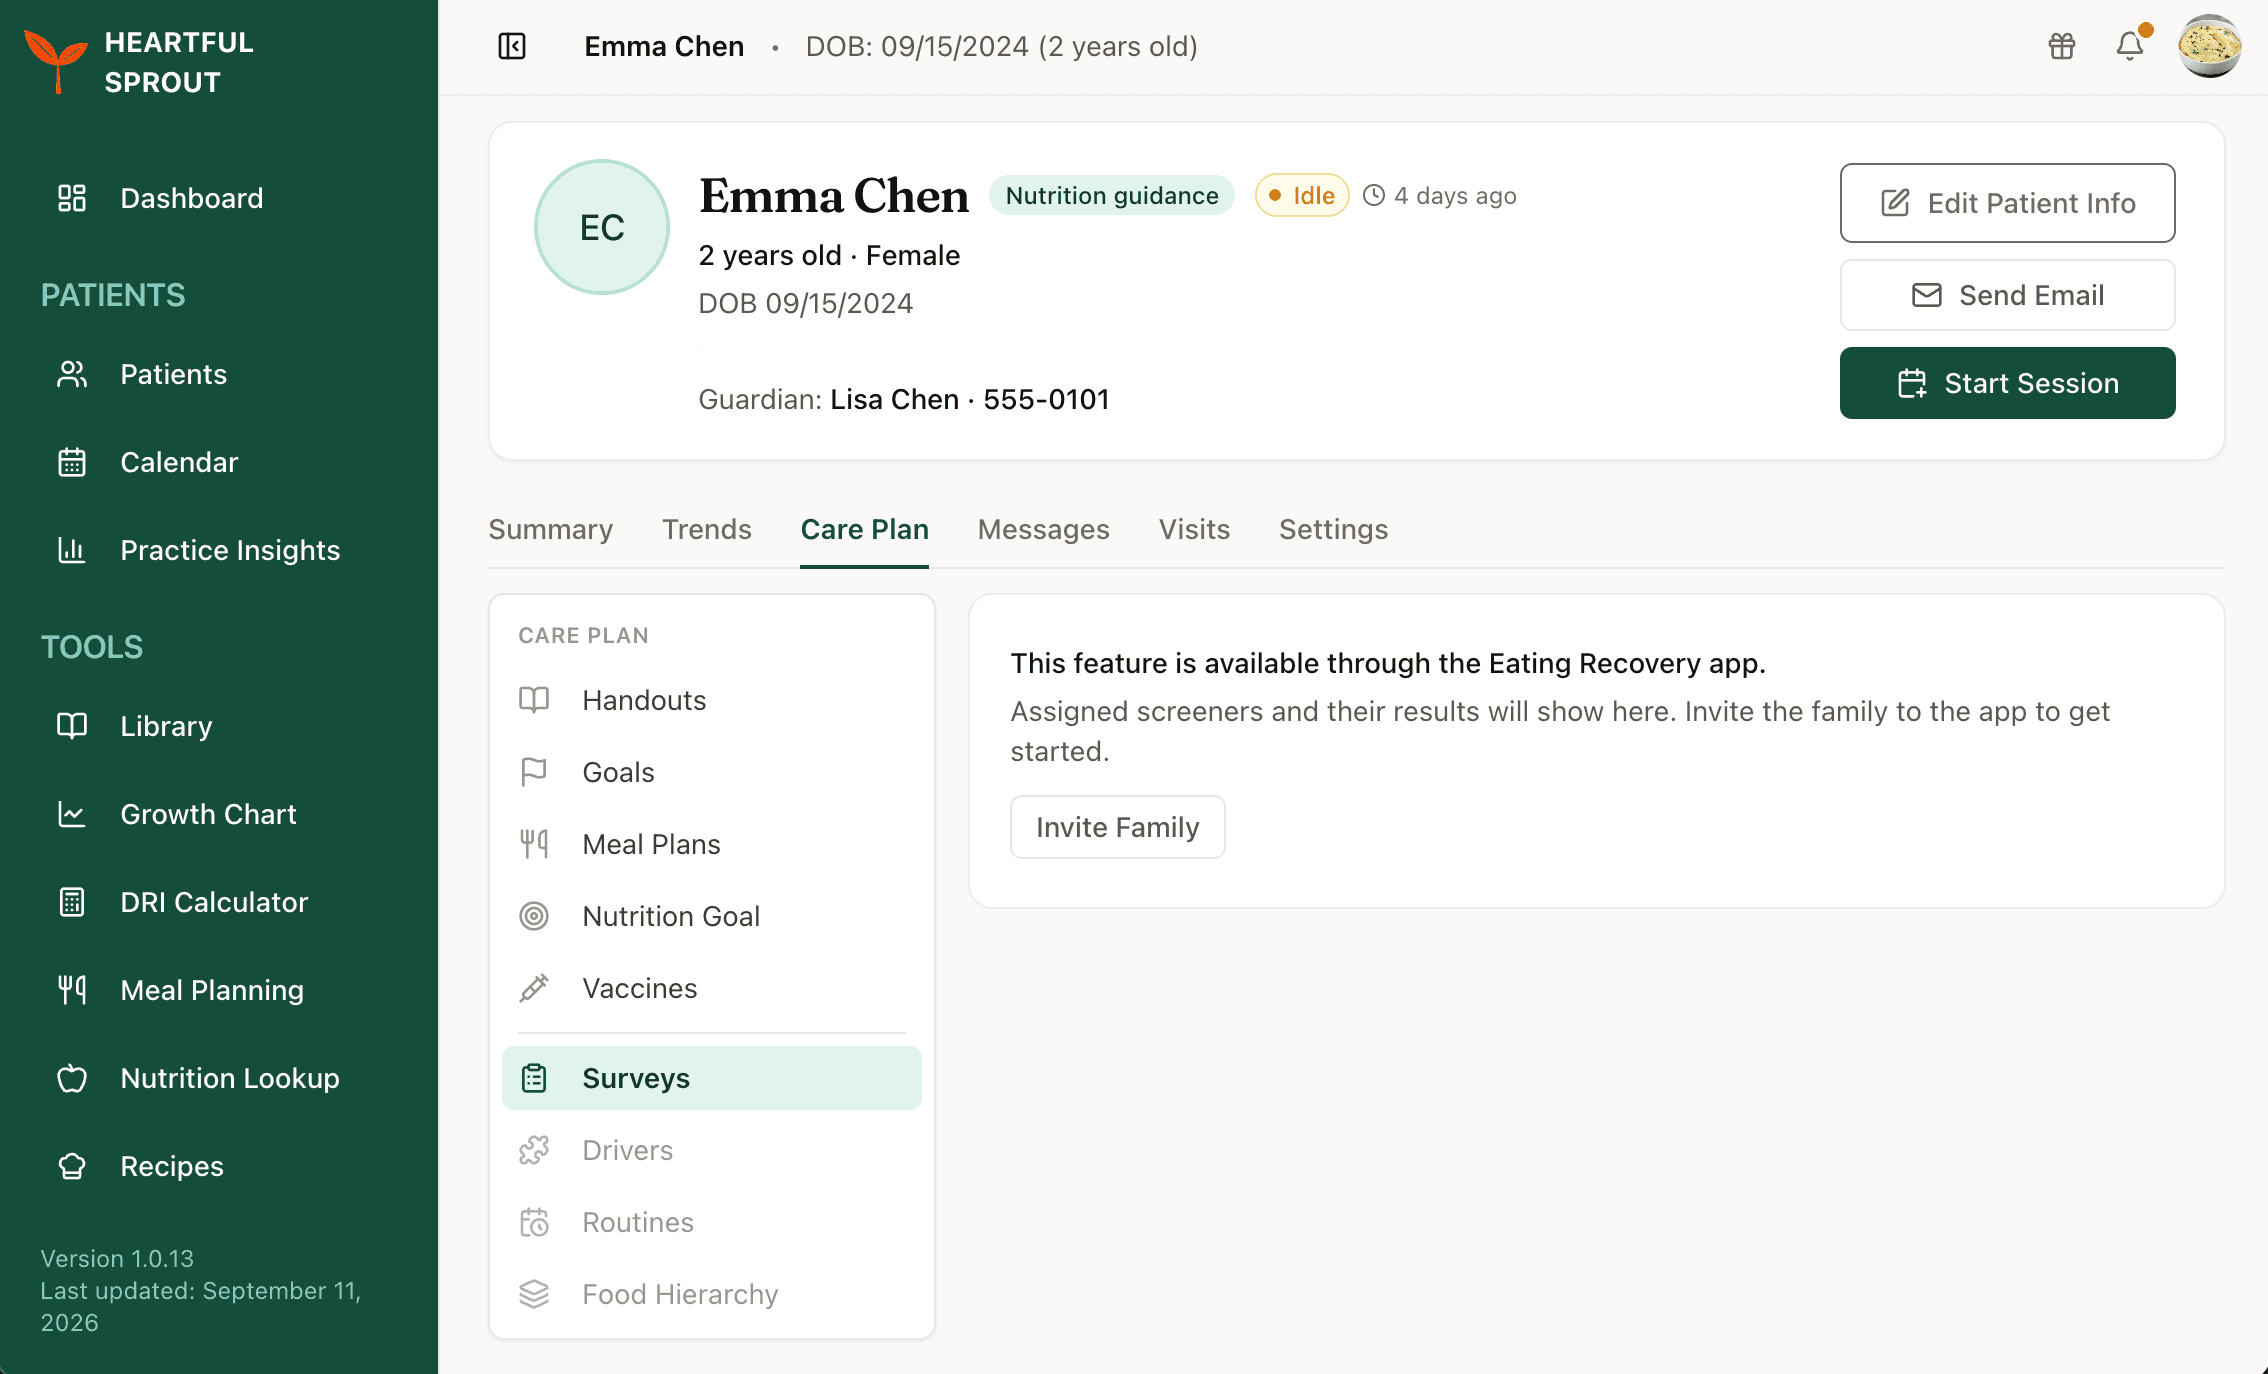Click the Nutrition Goal target icon
2268x1374 pixels.
pos(534,916)
